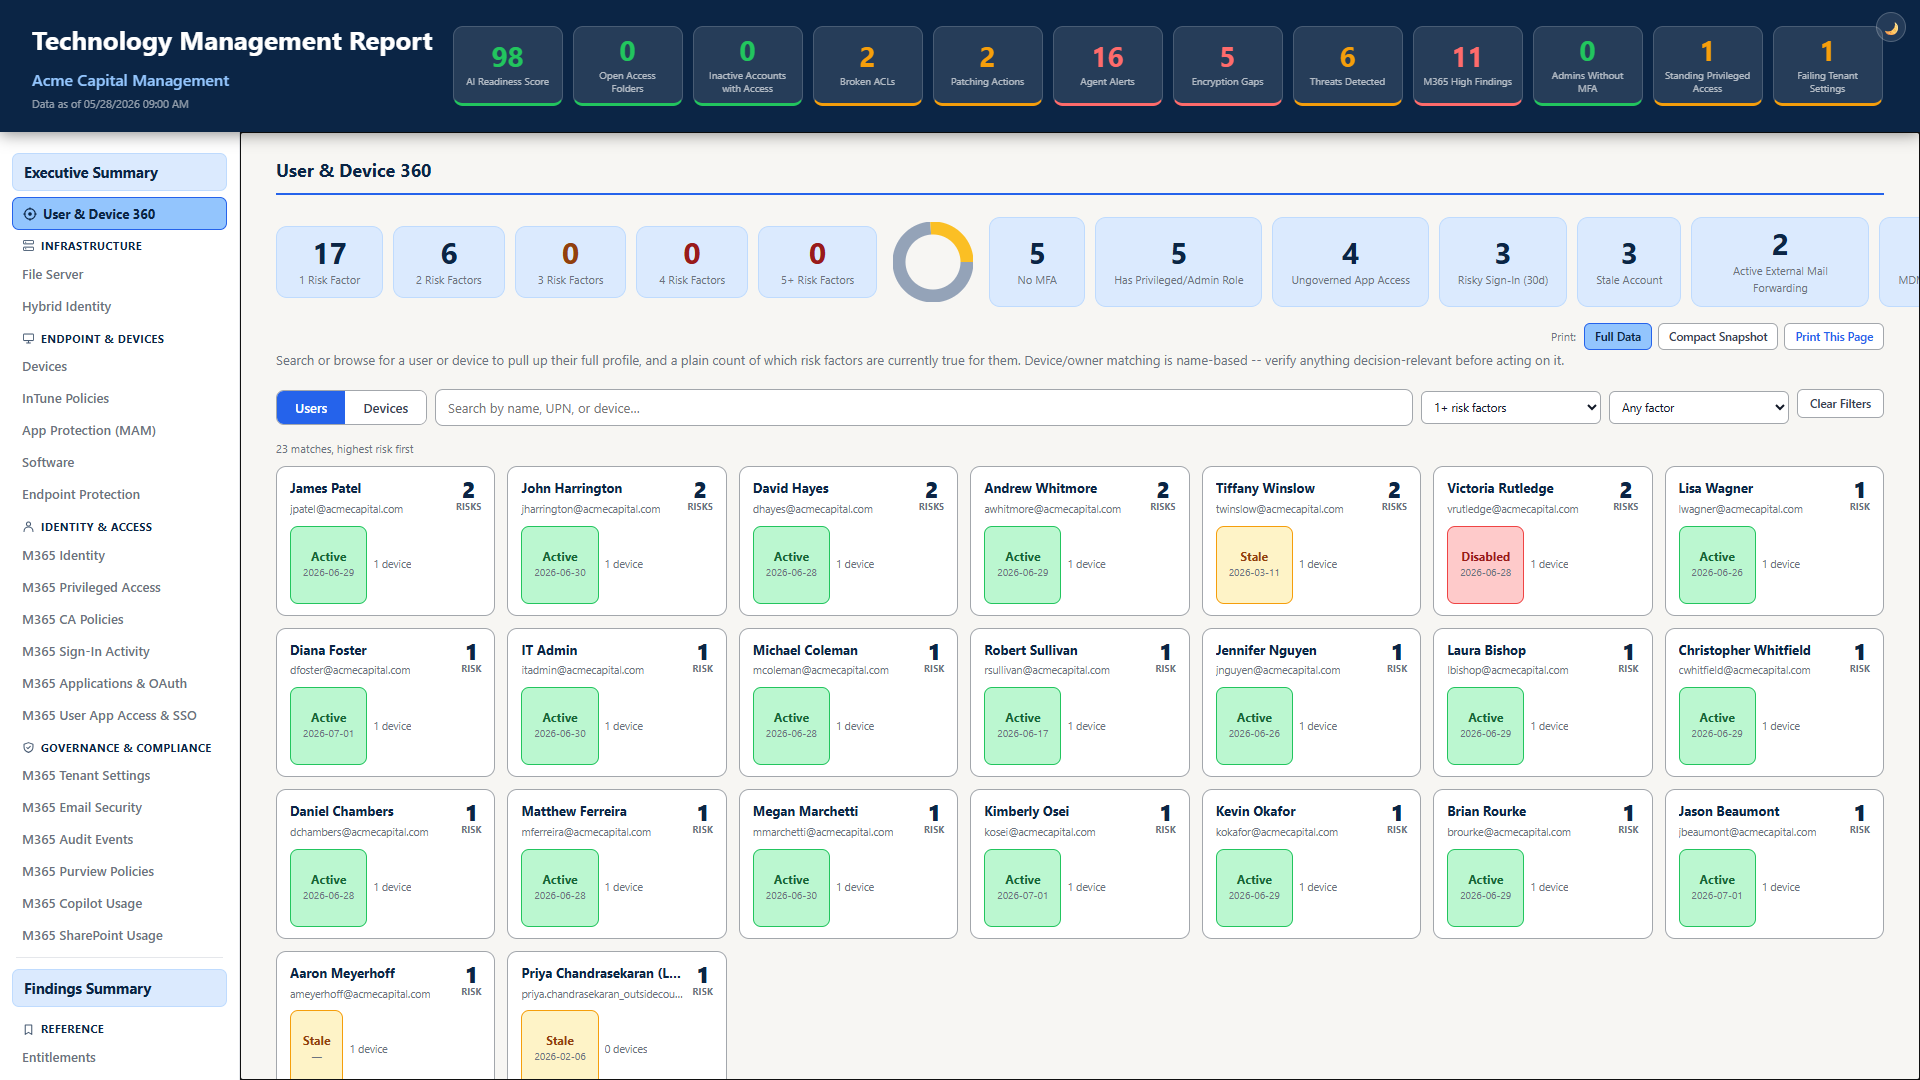This screenshot has width=1920, height=1080.
Task: Filter by Stale Account card
Action: [x=1629, y=262]
